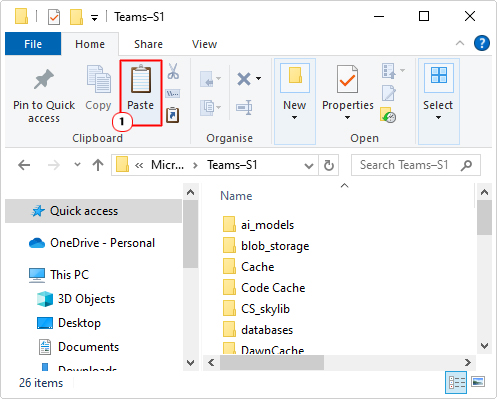
Task: Open the File menu
Action: tap(33, 44)
